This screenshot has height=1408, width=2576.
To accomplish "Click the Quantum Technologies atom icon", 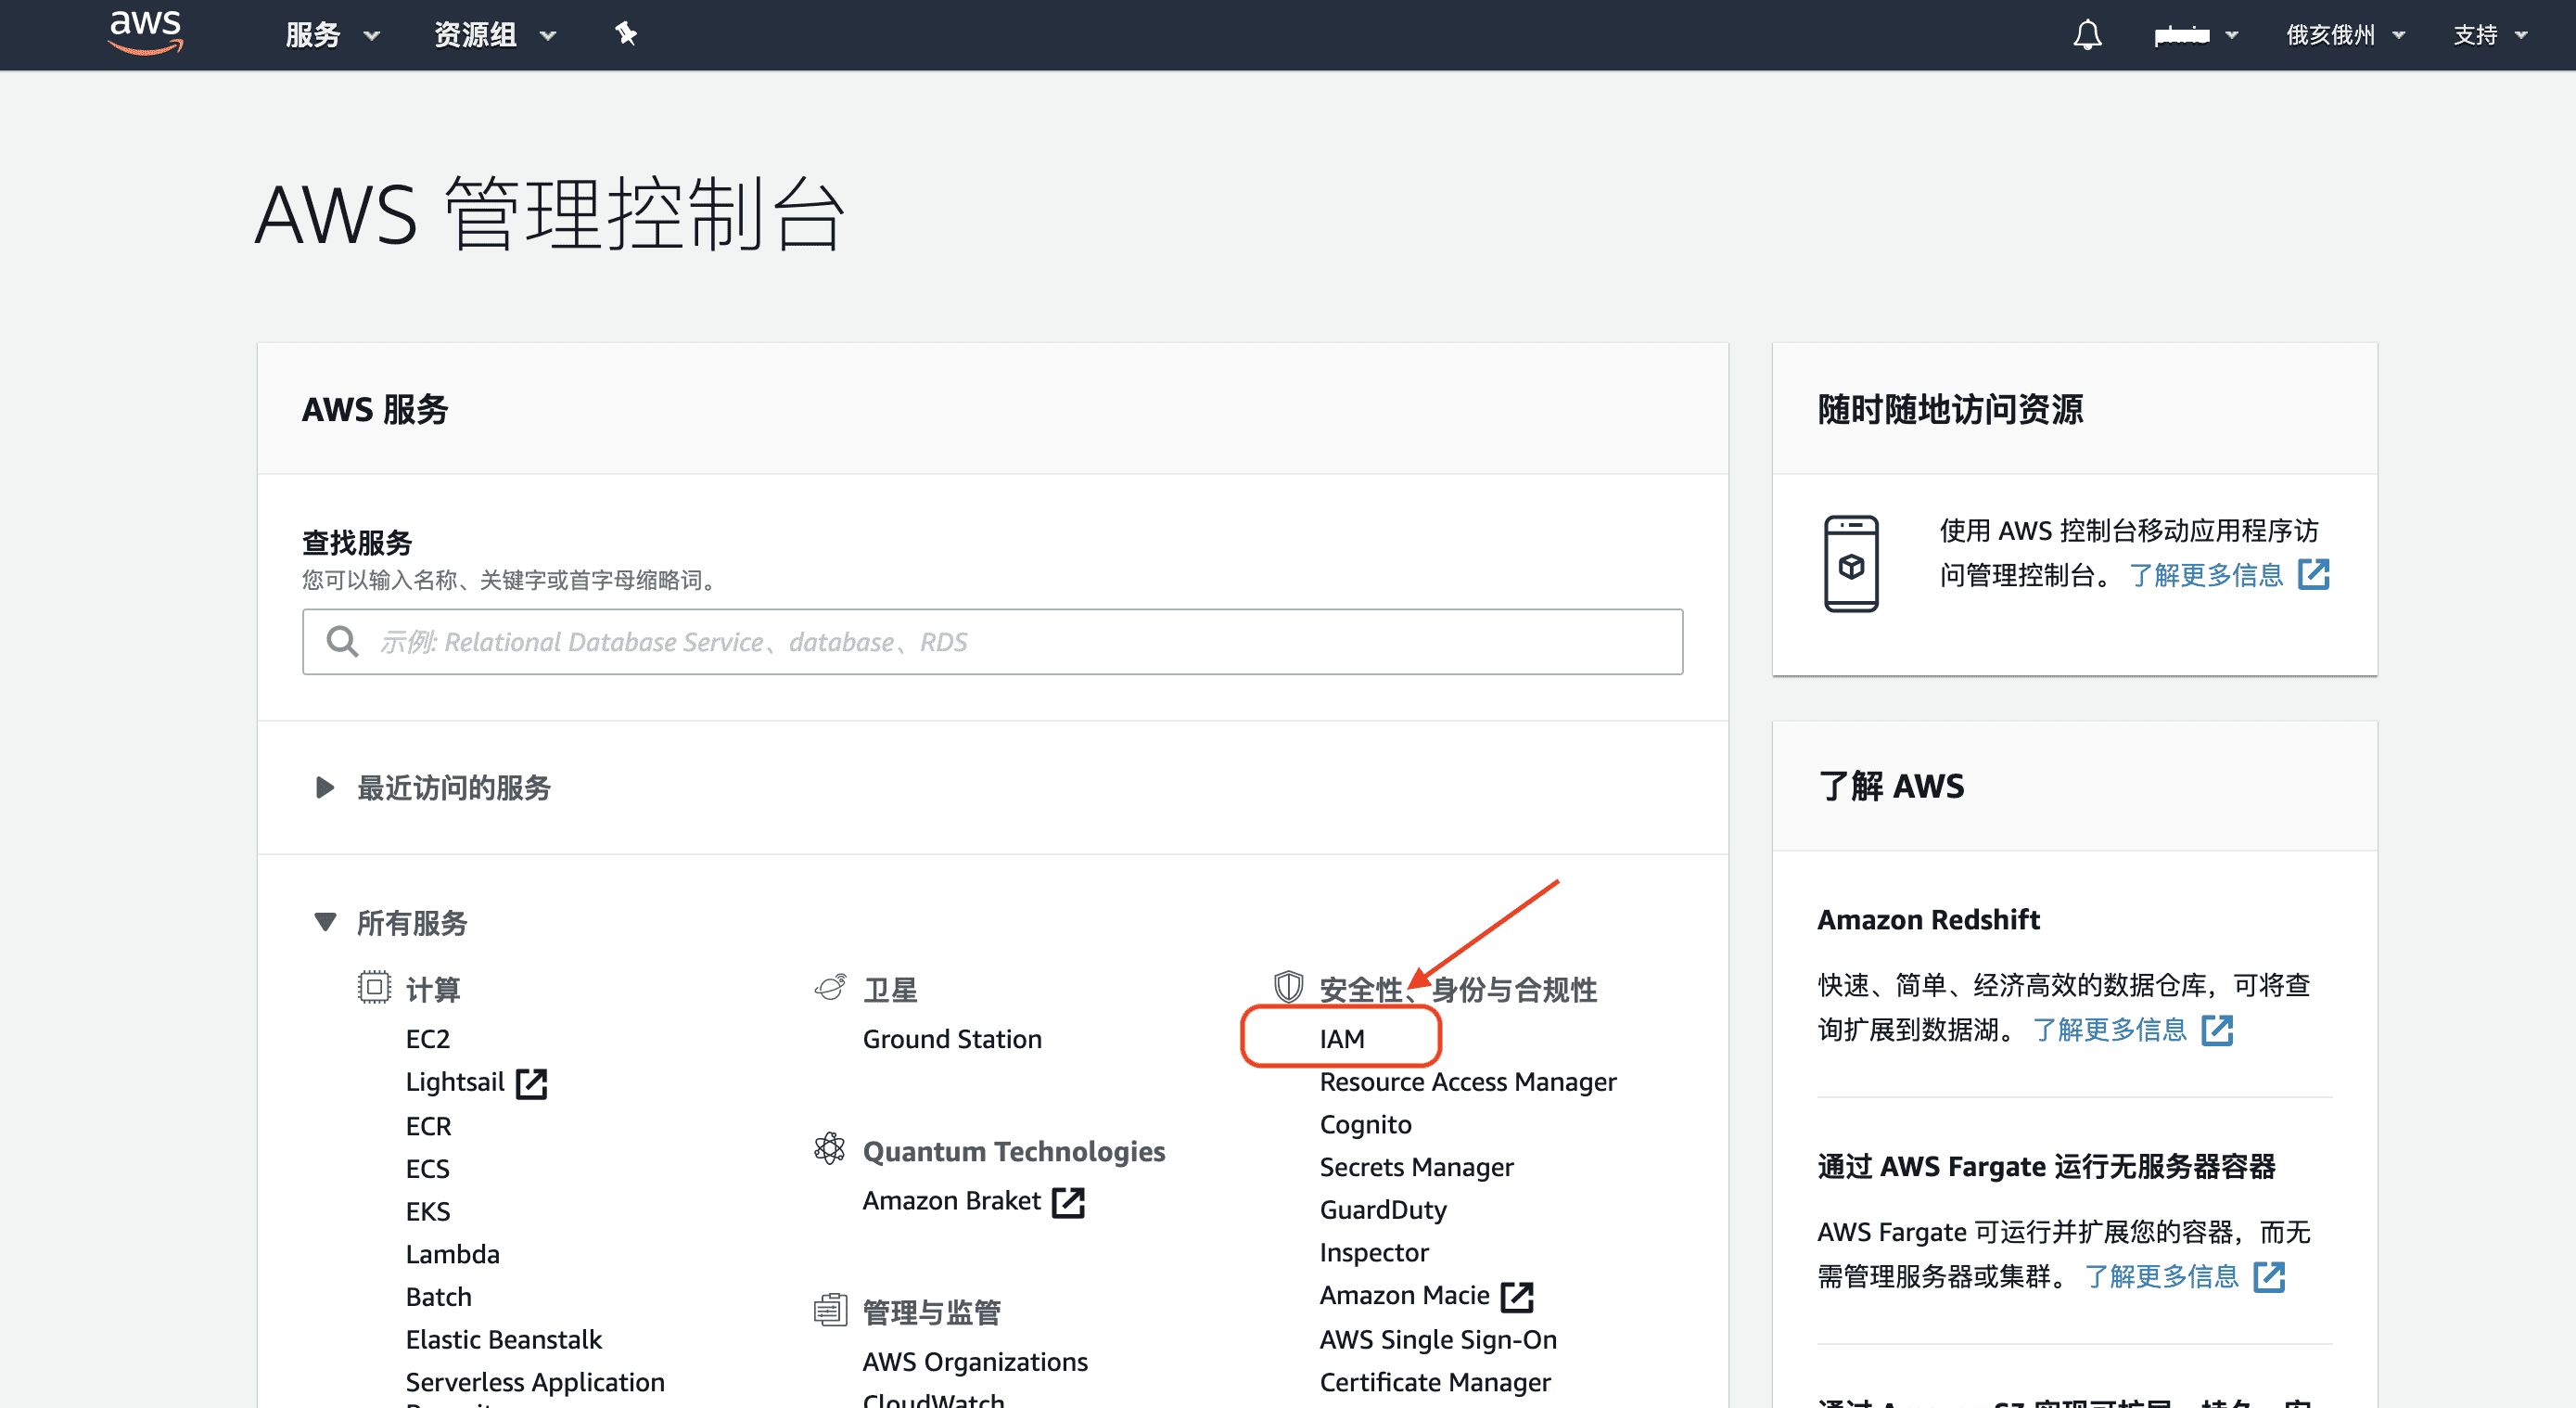I will point(830,1149).
